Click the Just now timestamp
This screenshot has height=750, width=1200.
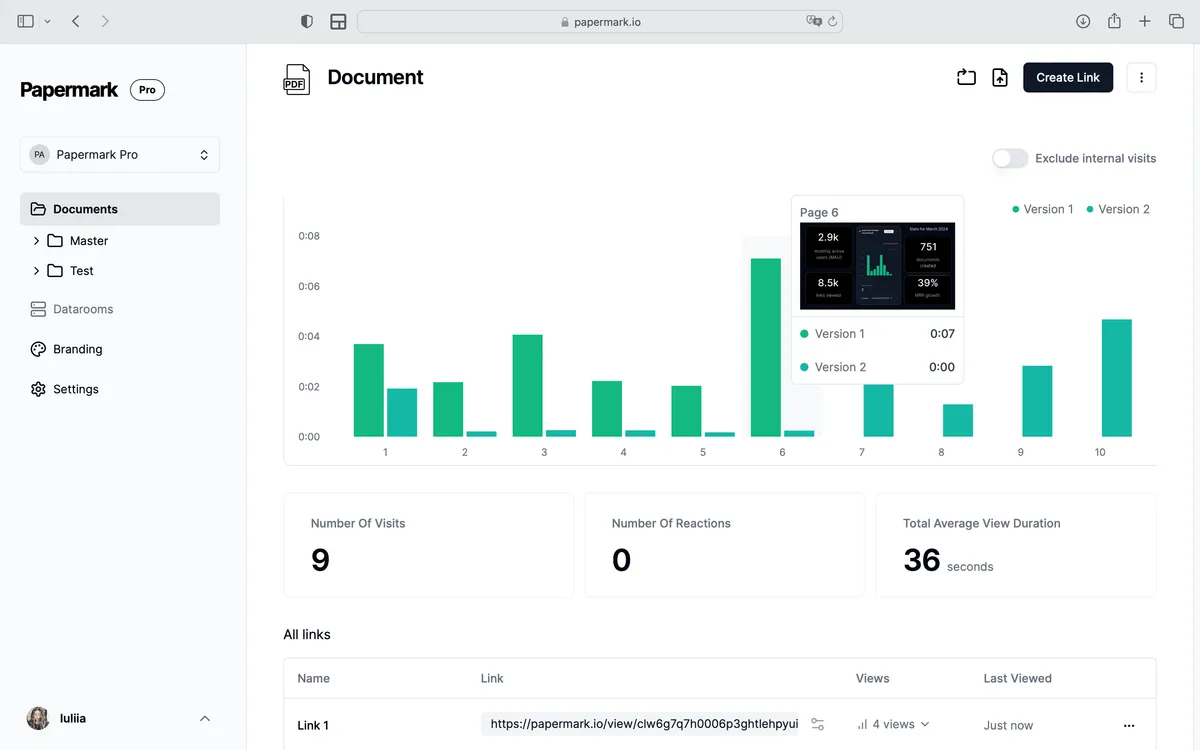[1008, 725]
